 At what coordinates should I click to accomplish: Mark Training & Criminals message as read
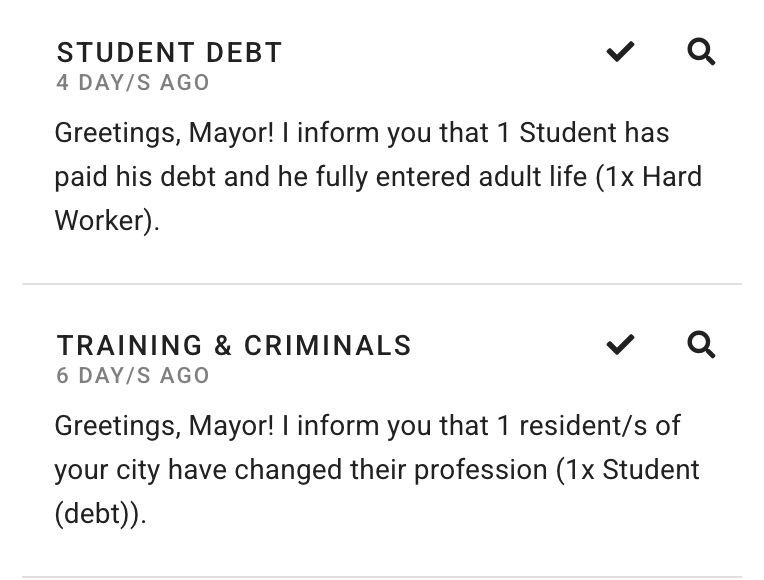pyautogui.click(x=620, y=345)
